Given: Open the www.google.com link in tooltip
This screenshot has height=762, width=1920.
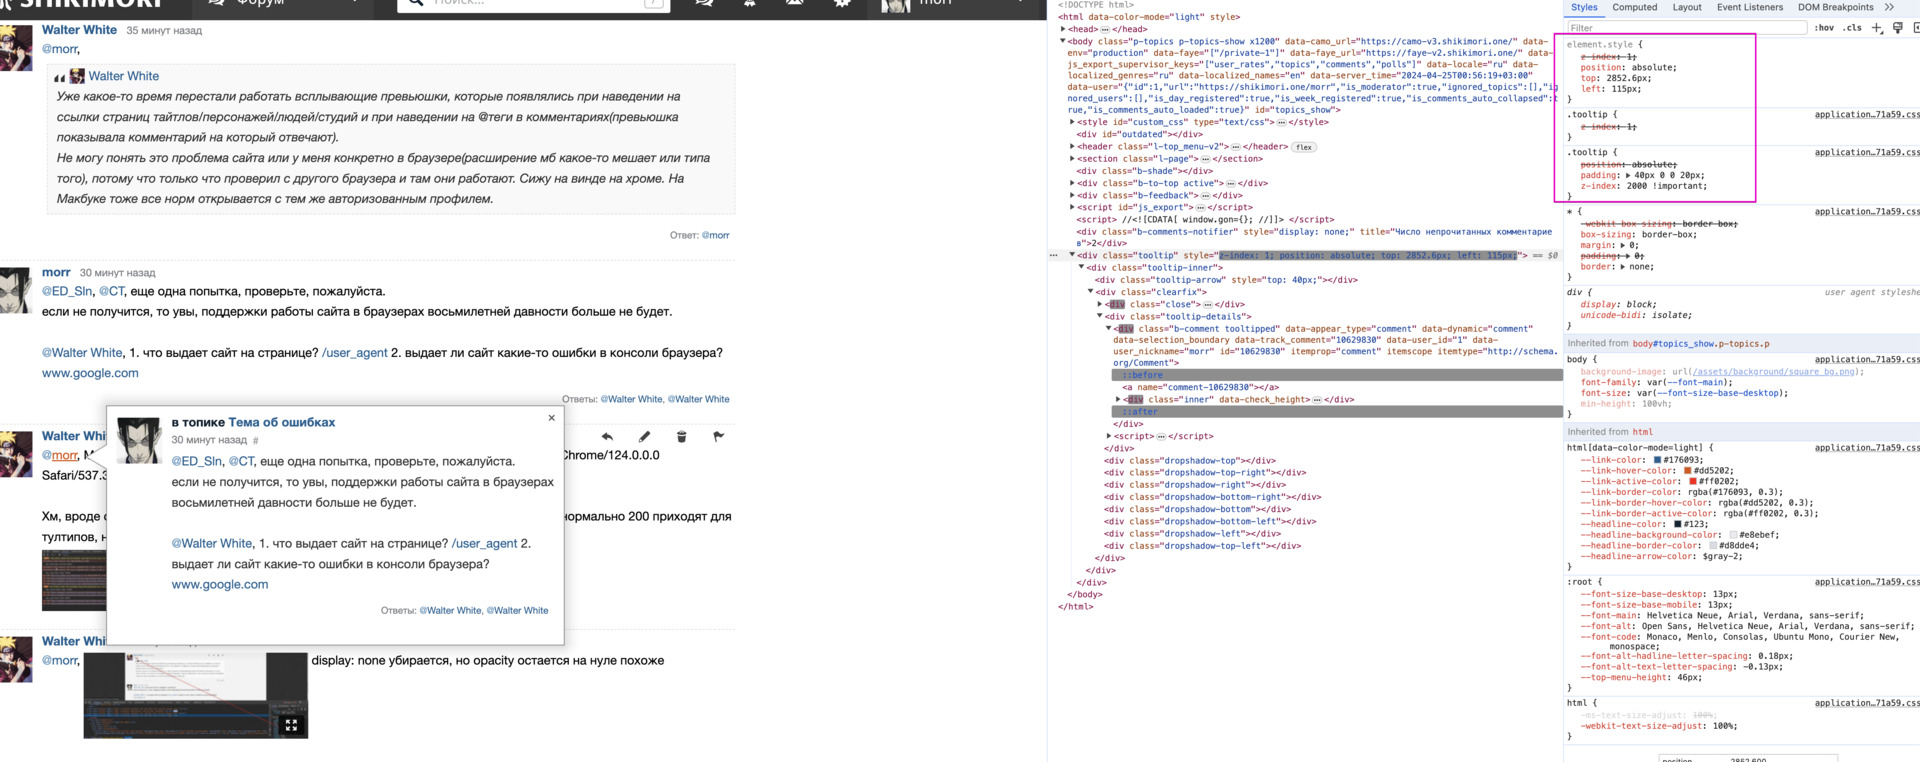Looking at the screenshot, I should click(x=220, y=584).
